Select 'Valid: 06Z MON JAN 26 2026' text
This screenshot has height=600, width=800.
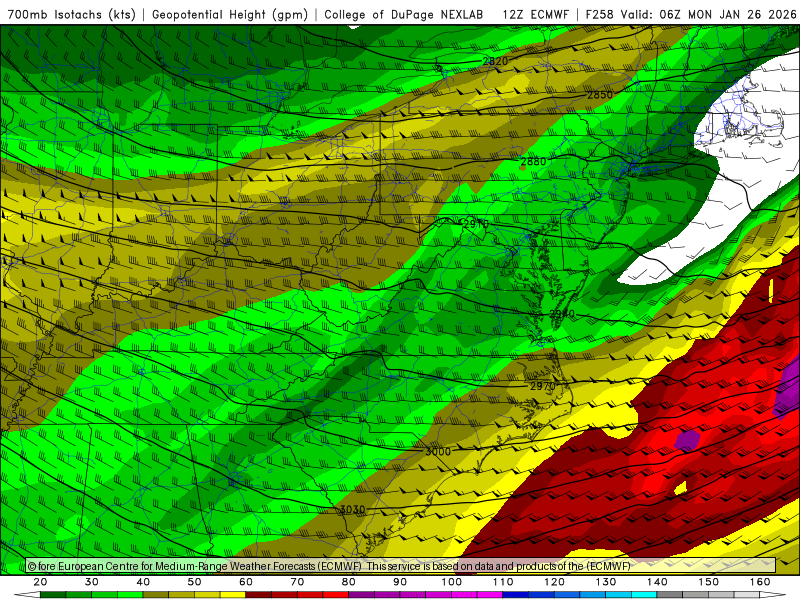(x=708, y=14)
